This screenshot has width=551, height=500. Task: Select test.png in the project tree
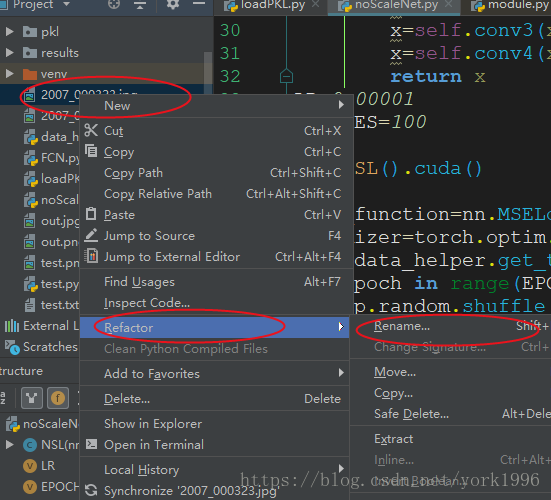[x=51, y=263]
